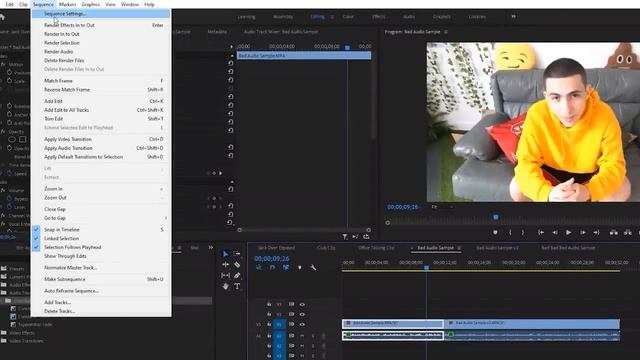Mute the A1 audio track

(302, 336)
